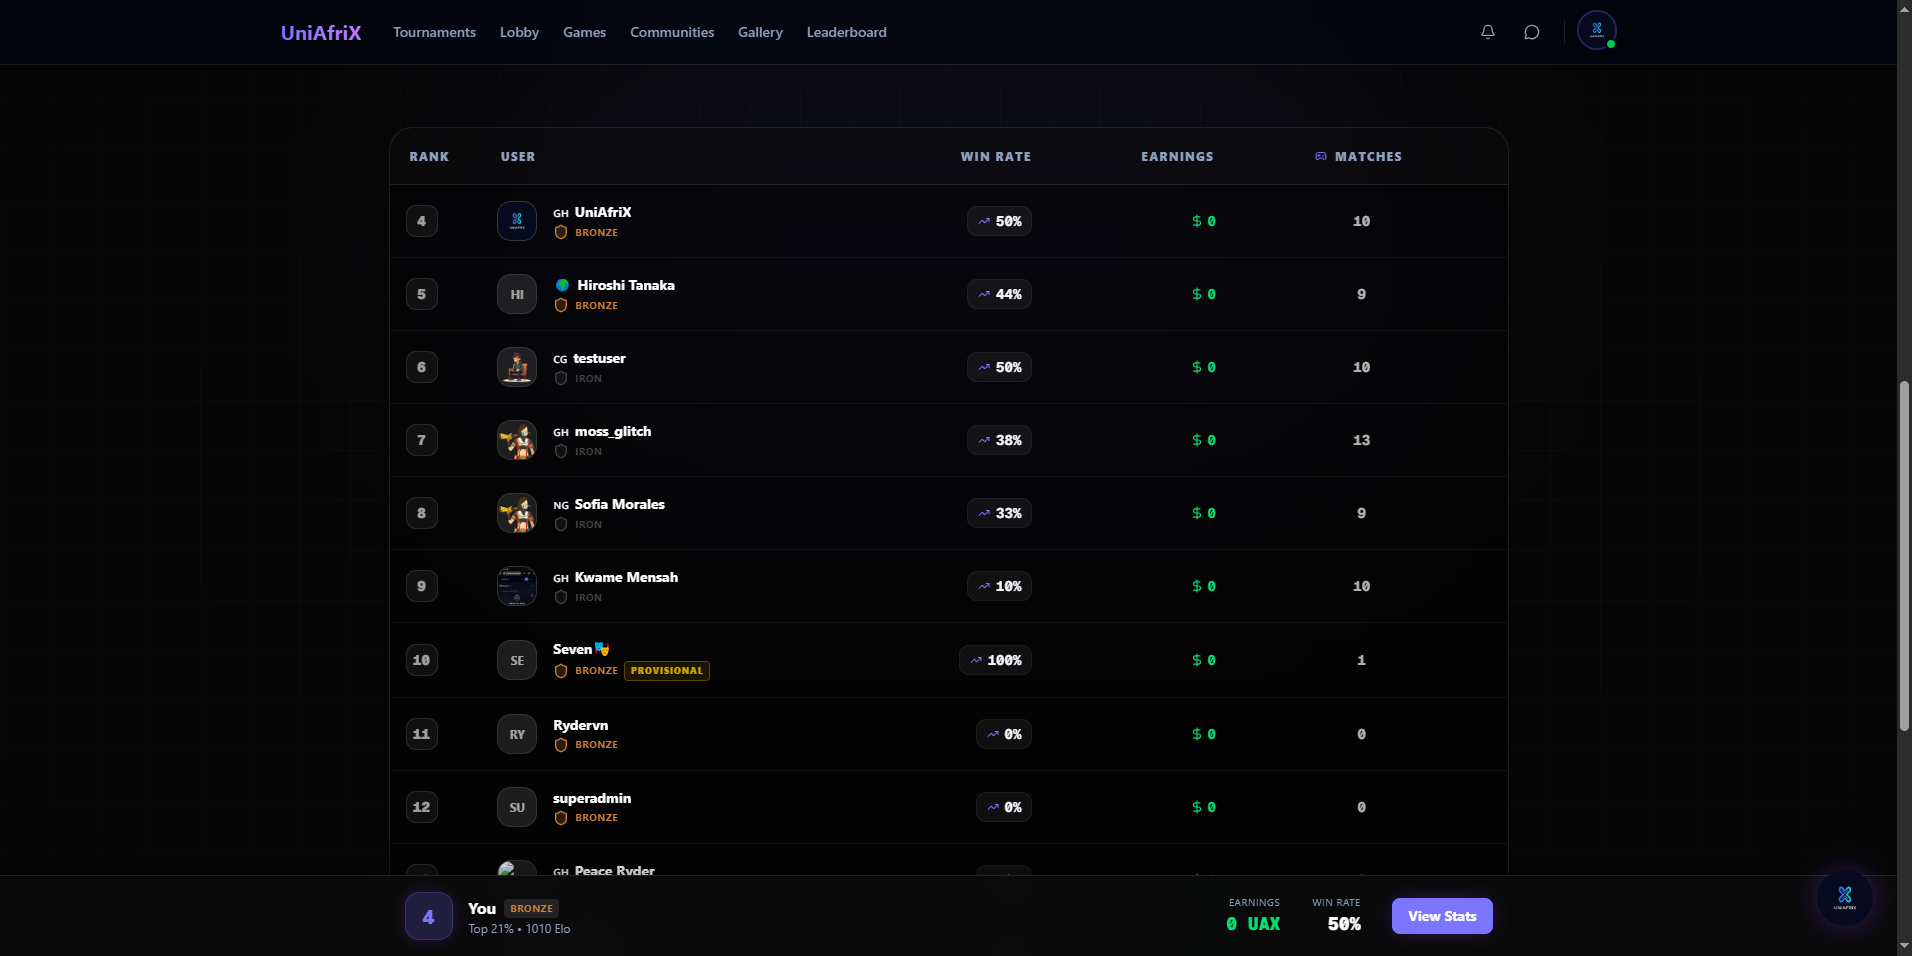Click the bronze shield icon under Seven
Image resolution: width=1912 pixels, height=956 pixels.
[x=561, y=671]
